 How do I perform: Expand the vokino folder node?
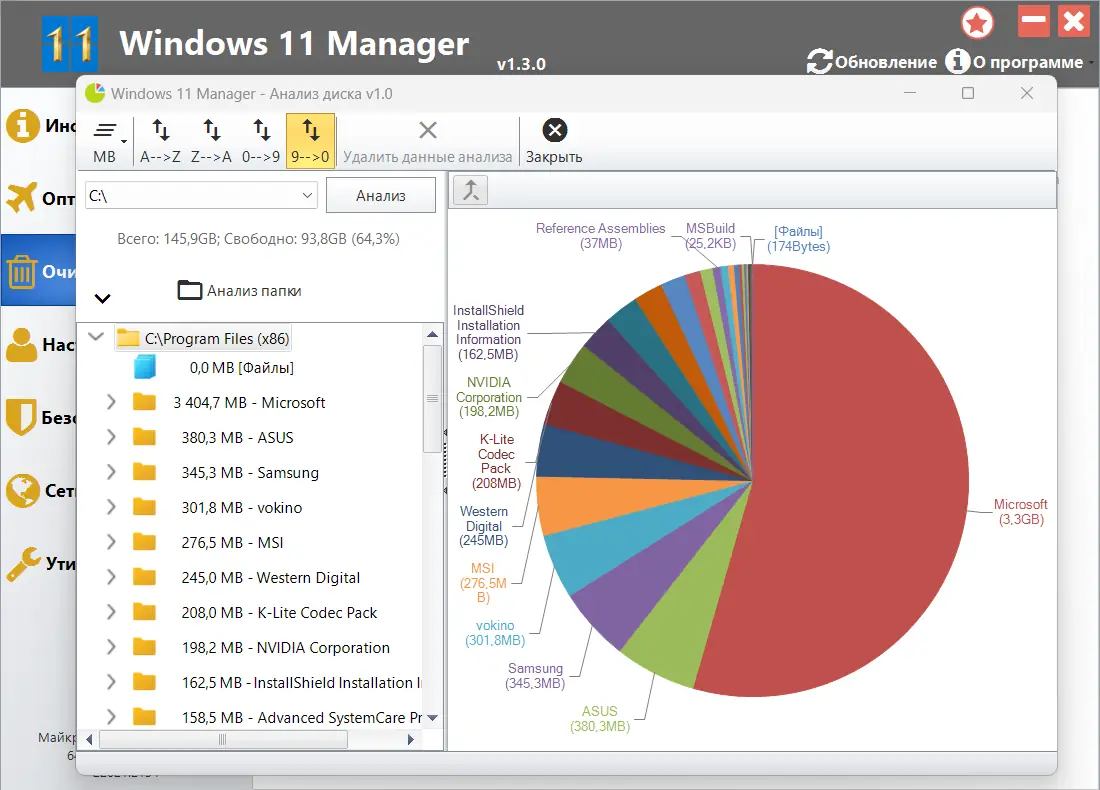pyautogui.click(x=111, y=507)
